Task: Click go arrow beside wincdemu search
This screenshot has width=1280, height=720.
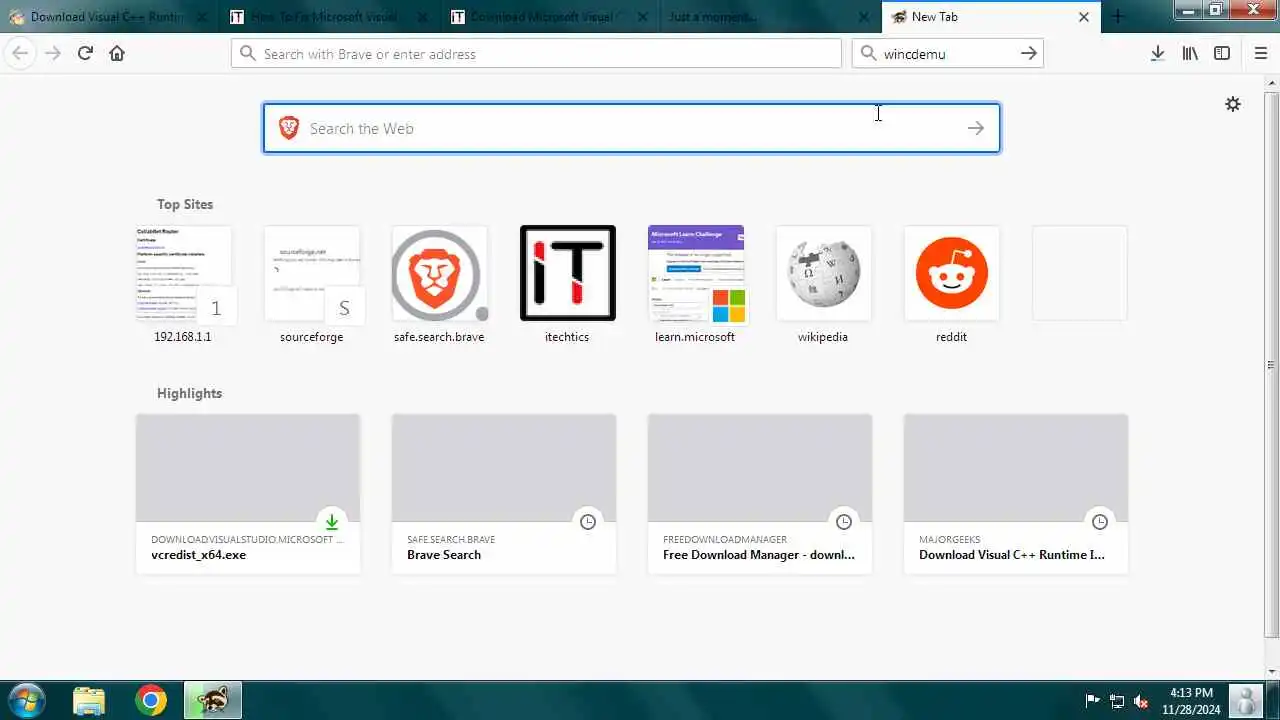Action: click(x=1029, y=54)
